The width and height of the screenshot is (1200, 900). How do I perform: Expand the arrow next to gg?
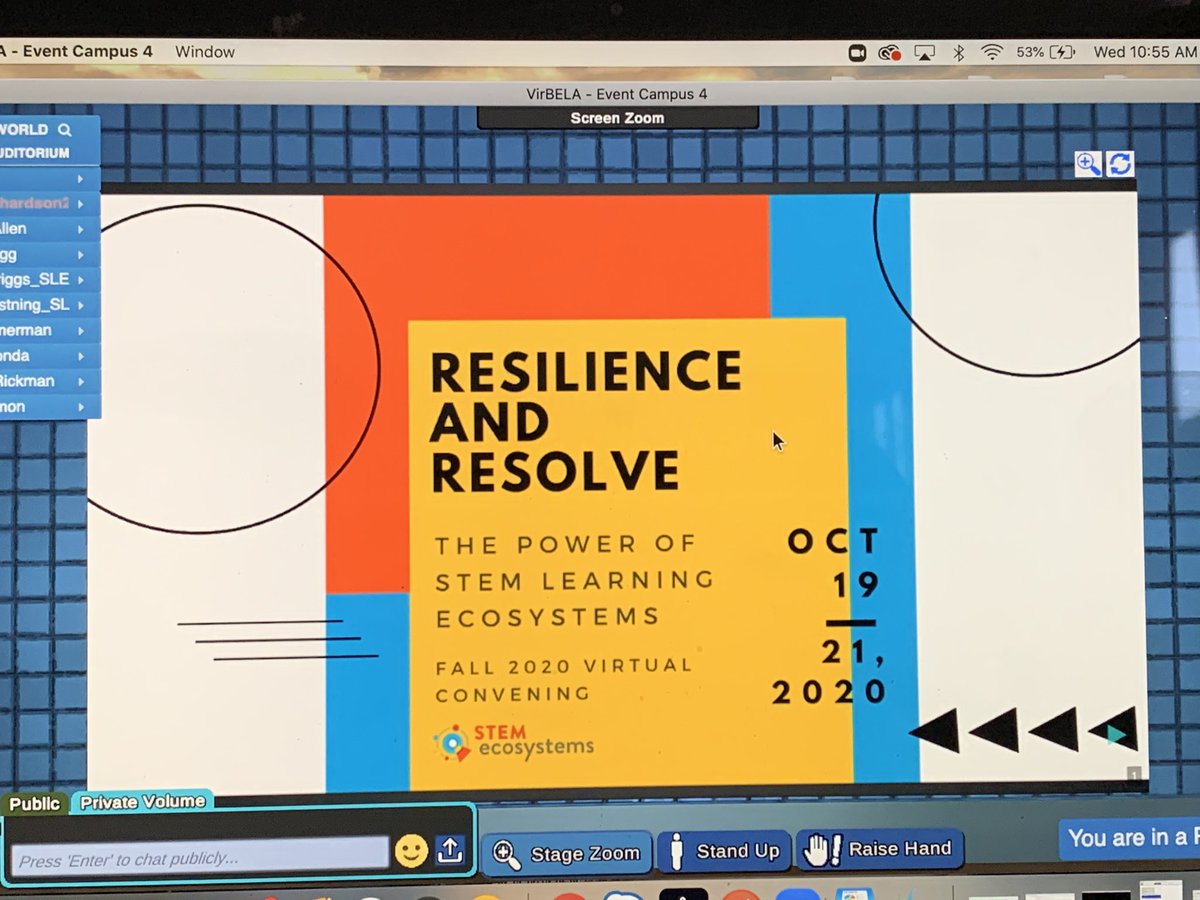pos(80,255)
